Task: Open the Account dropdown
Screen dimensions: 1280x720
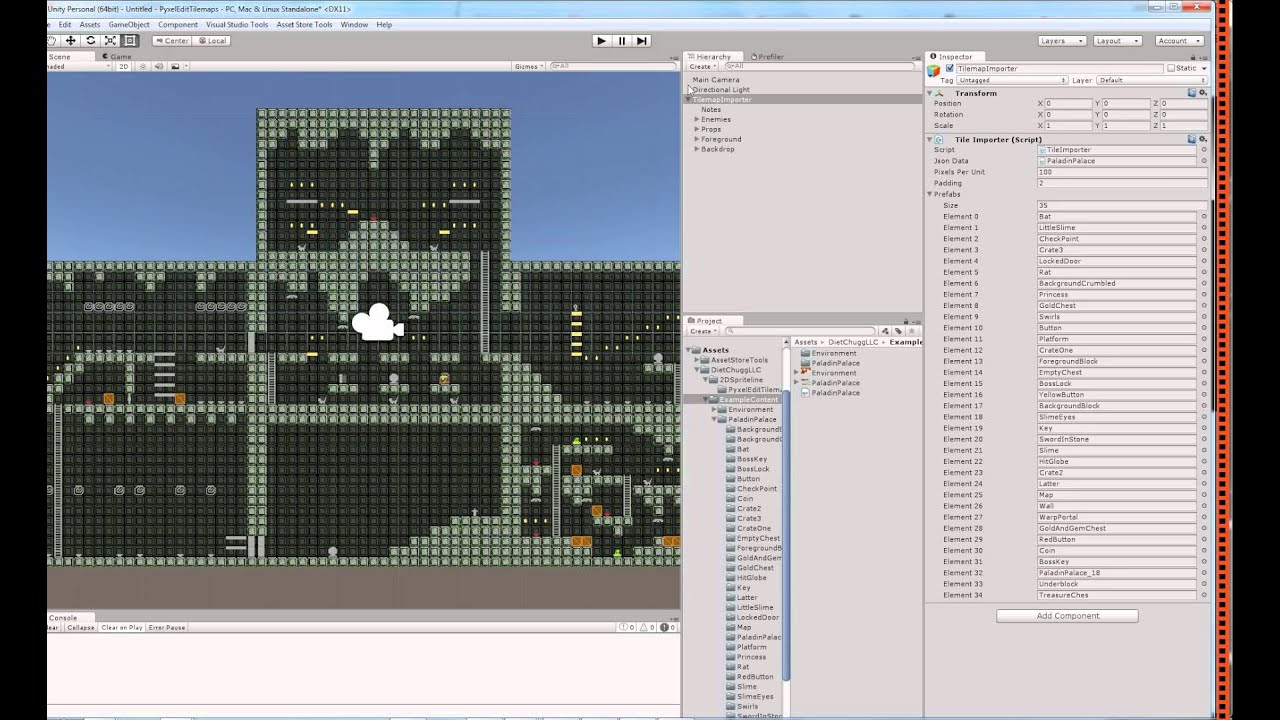Action: [x=1180, y=41]
